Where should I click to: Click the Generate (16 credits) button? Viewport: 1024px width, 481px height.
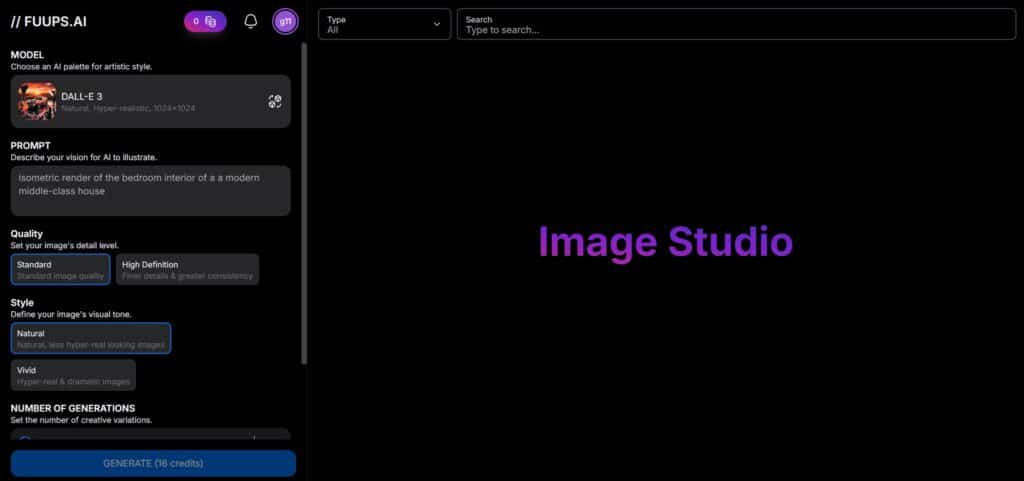pos(153,463)
